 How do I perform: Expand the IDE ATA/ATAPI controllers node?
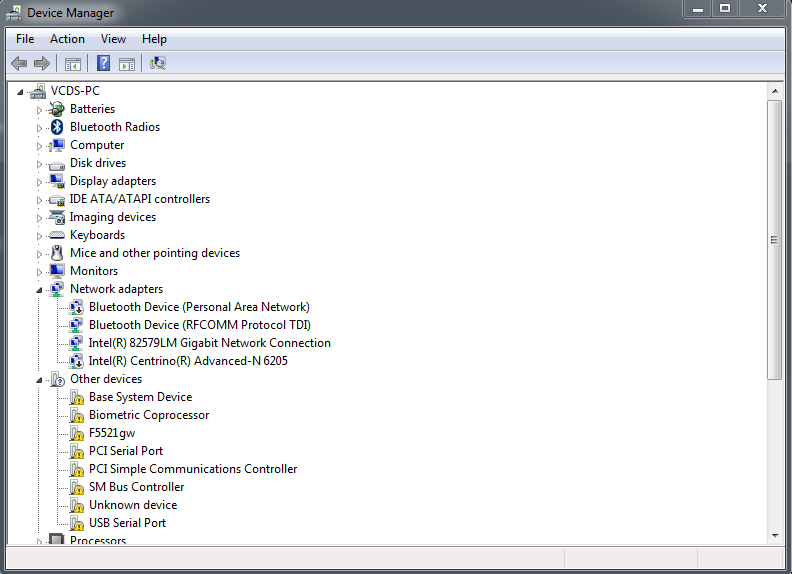pyautogui.click(x=39, y=200)
